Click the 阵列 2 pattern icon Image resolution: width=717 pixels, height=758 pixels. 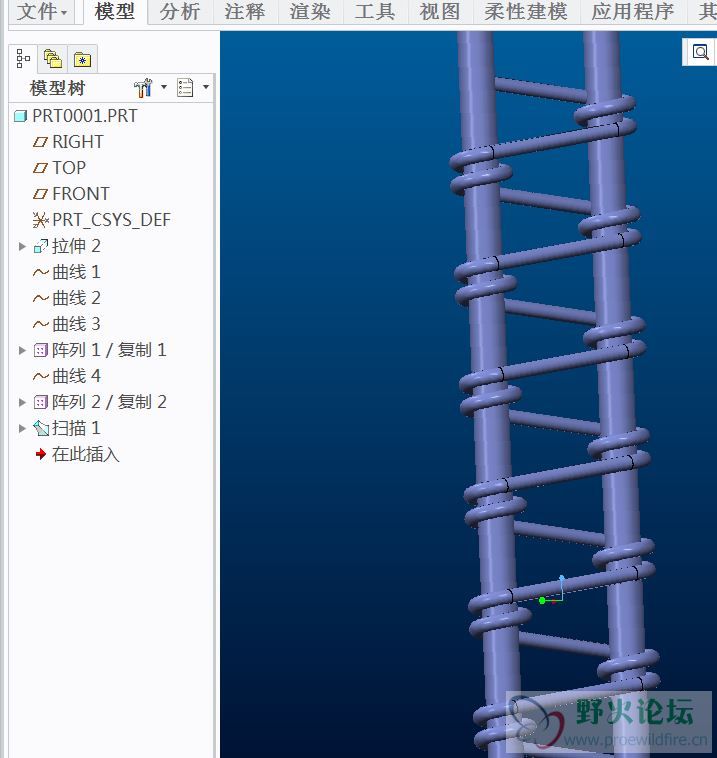(41, 402)
